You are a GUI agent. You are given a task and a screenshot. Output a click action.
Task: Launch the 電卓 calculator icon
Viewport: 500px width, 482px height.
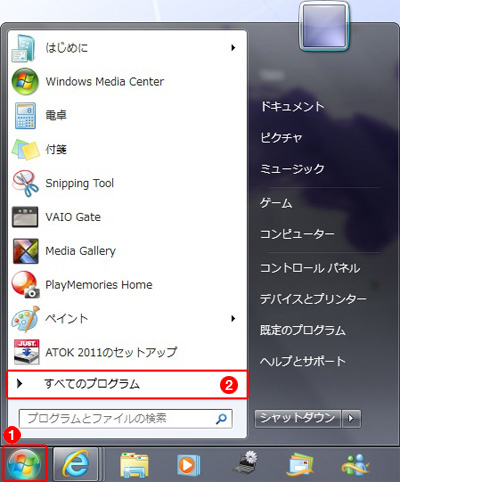point(25,116)
